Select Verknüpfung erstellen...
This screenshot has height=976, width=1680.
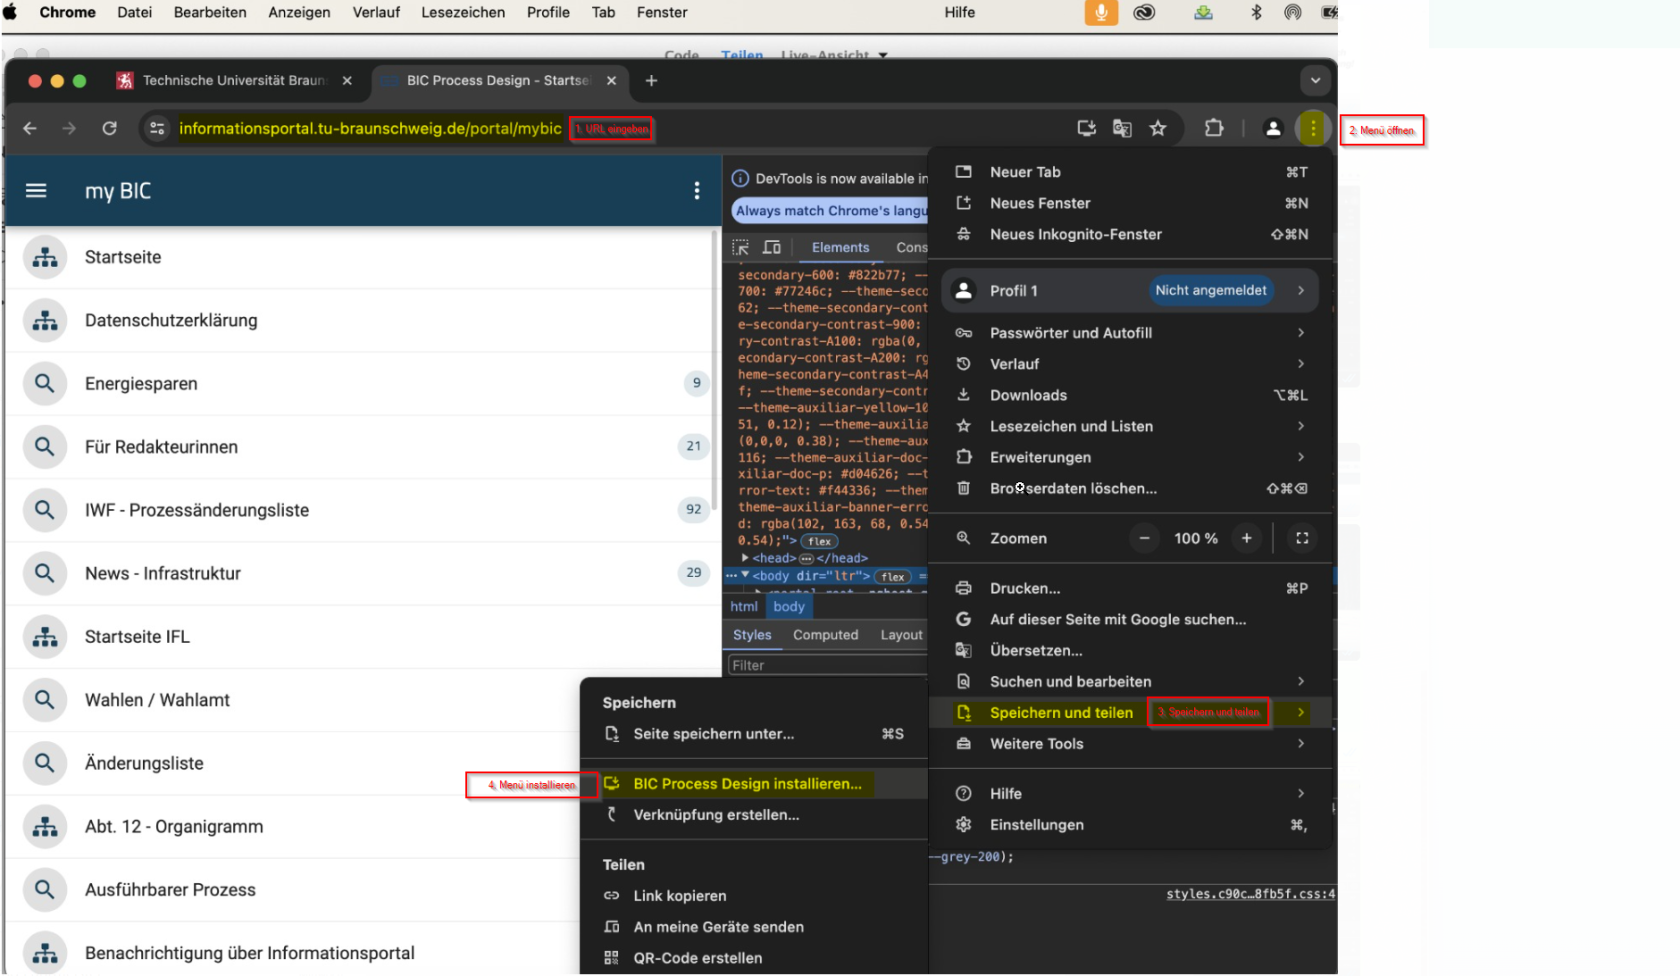754,815
